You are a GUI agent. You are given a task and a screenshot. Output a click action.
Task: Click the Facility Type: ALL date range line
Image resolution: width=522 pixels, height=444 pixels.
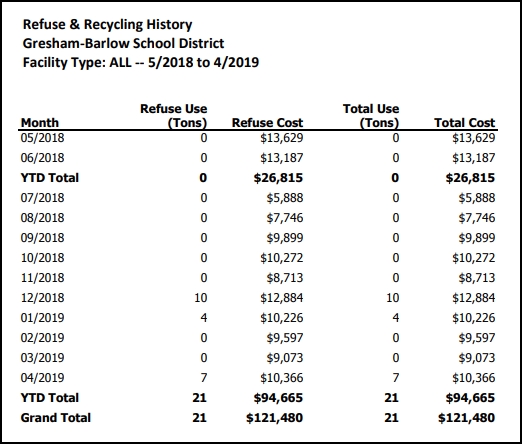tap(141, 62)
